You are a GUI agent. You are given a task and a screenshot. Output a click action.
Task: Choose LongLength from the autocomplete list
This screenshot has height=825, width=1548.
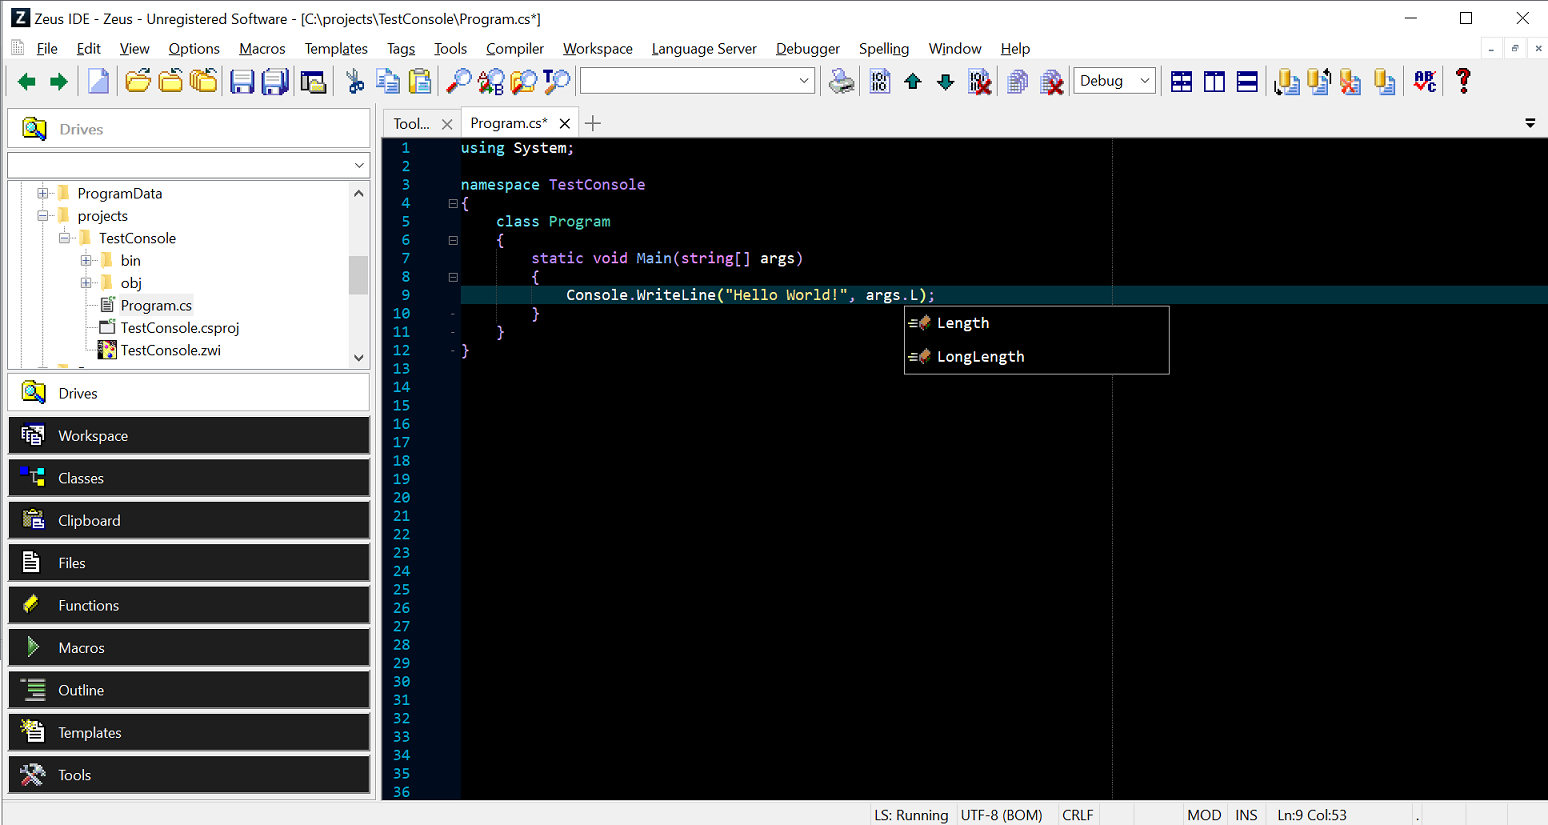point(1036,357)
